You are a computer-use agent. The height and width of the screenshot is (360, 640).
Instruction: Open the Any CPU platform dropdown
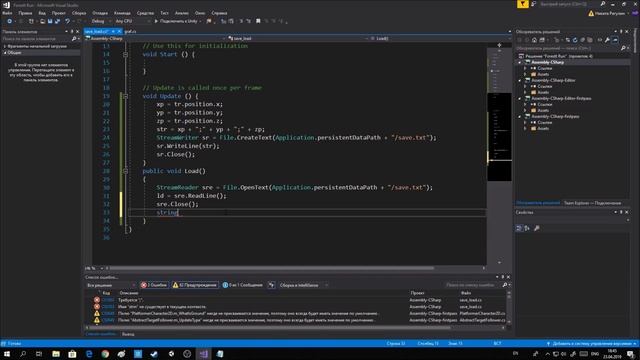pyautogui.click(x=132, y=21)
